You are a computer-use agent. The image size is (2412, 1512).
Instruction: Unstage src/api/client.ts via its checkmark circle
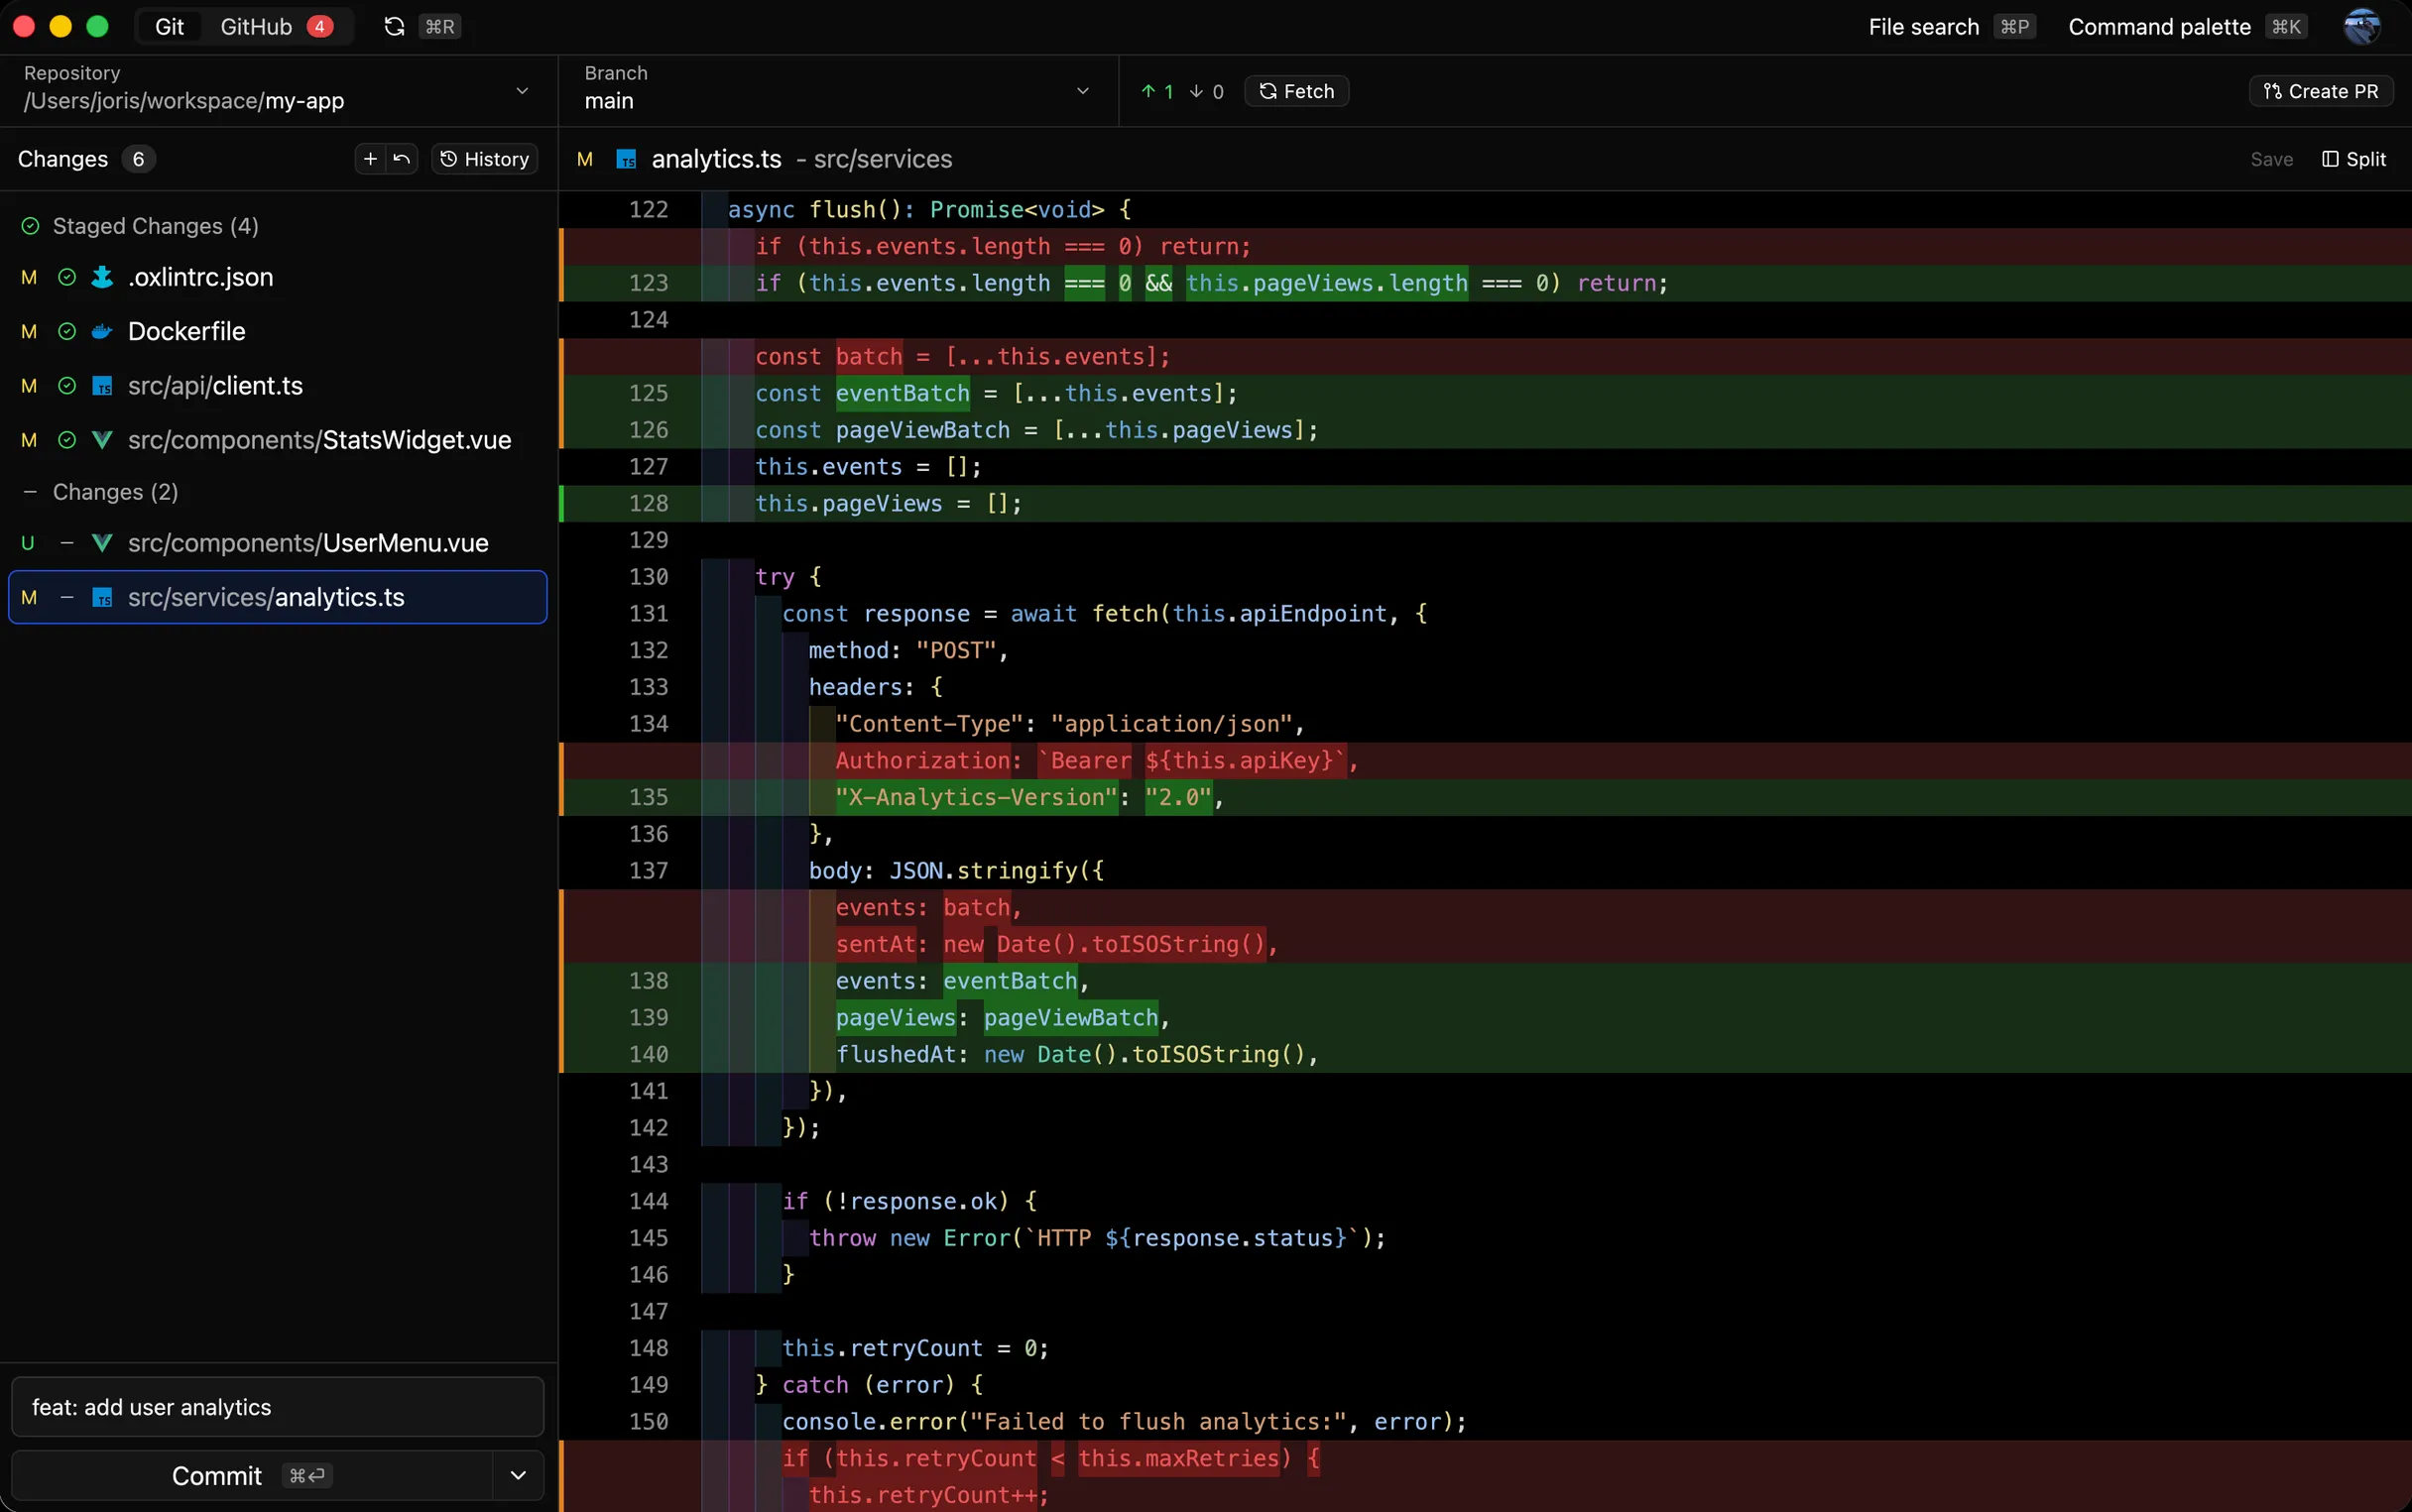[65, 385]
